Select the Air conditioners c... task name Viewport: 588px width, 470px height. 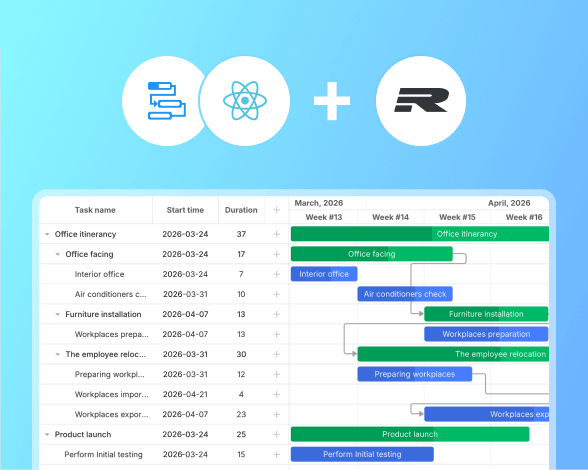click(x=111, y=294)
